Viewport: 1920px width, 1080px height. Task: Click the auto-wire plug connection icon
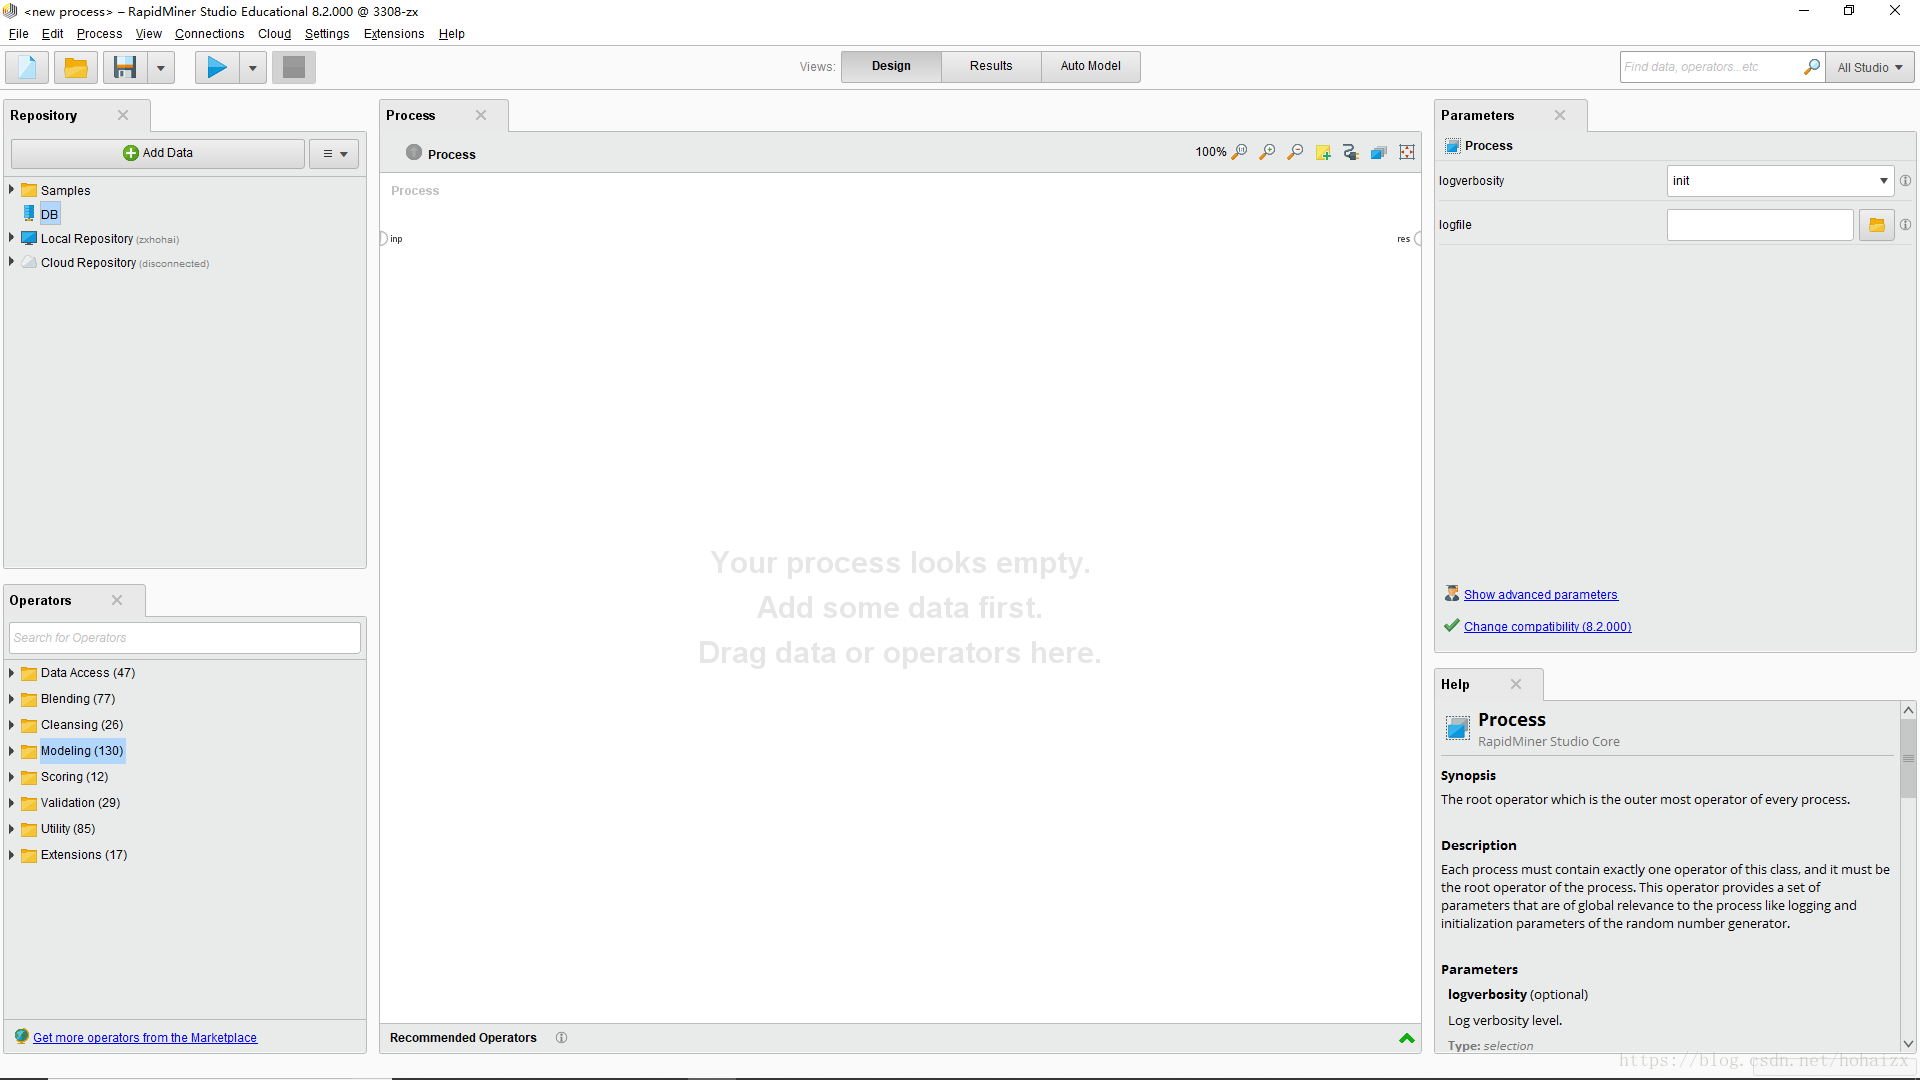[1351, 152]
